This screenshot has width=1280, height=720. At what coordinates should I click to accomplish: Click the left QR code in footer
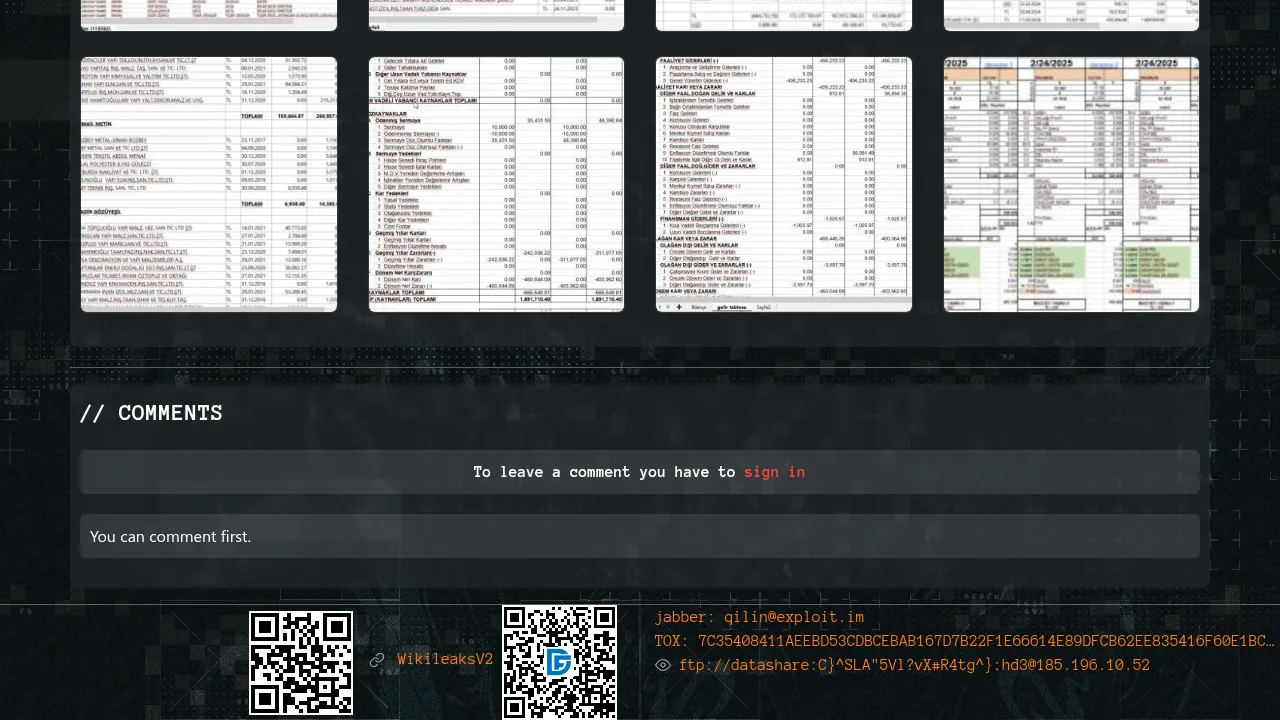301,663
